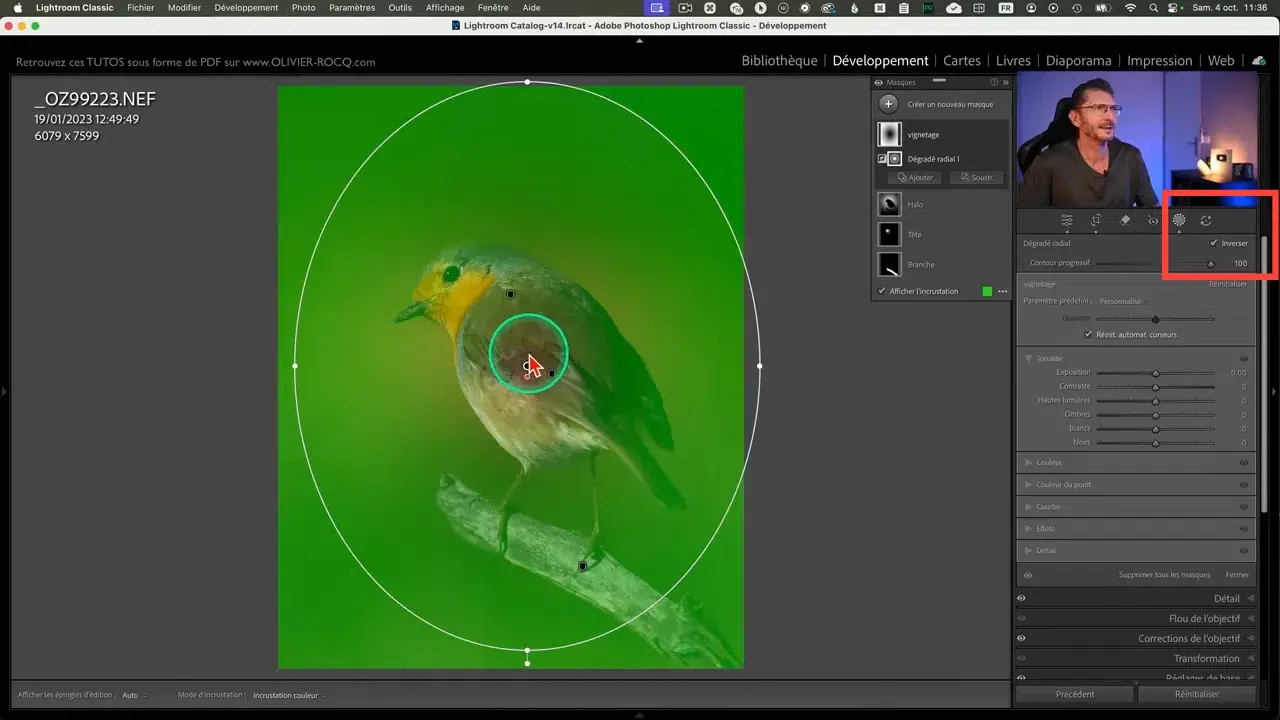Screen dimensions: 1280x720
Task: Hide Tonalité adjustments with the eye icon
Action: [1244, 358]
